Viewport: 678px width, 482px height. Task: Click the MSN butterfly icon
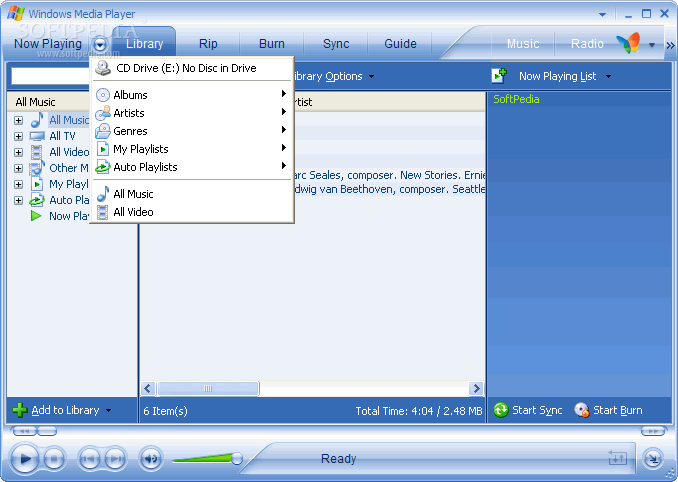tap(628, 43)
